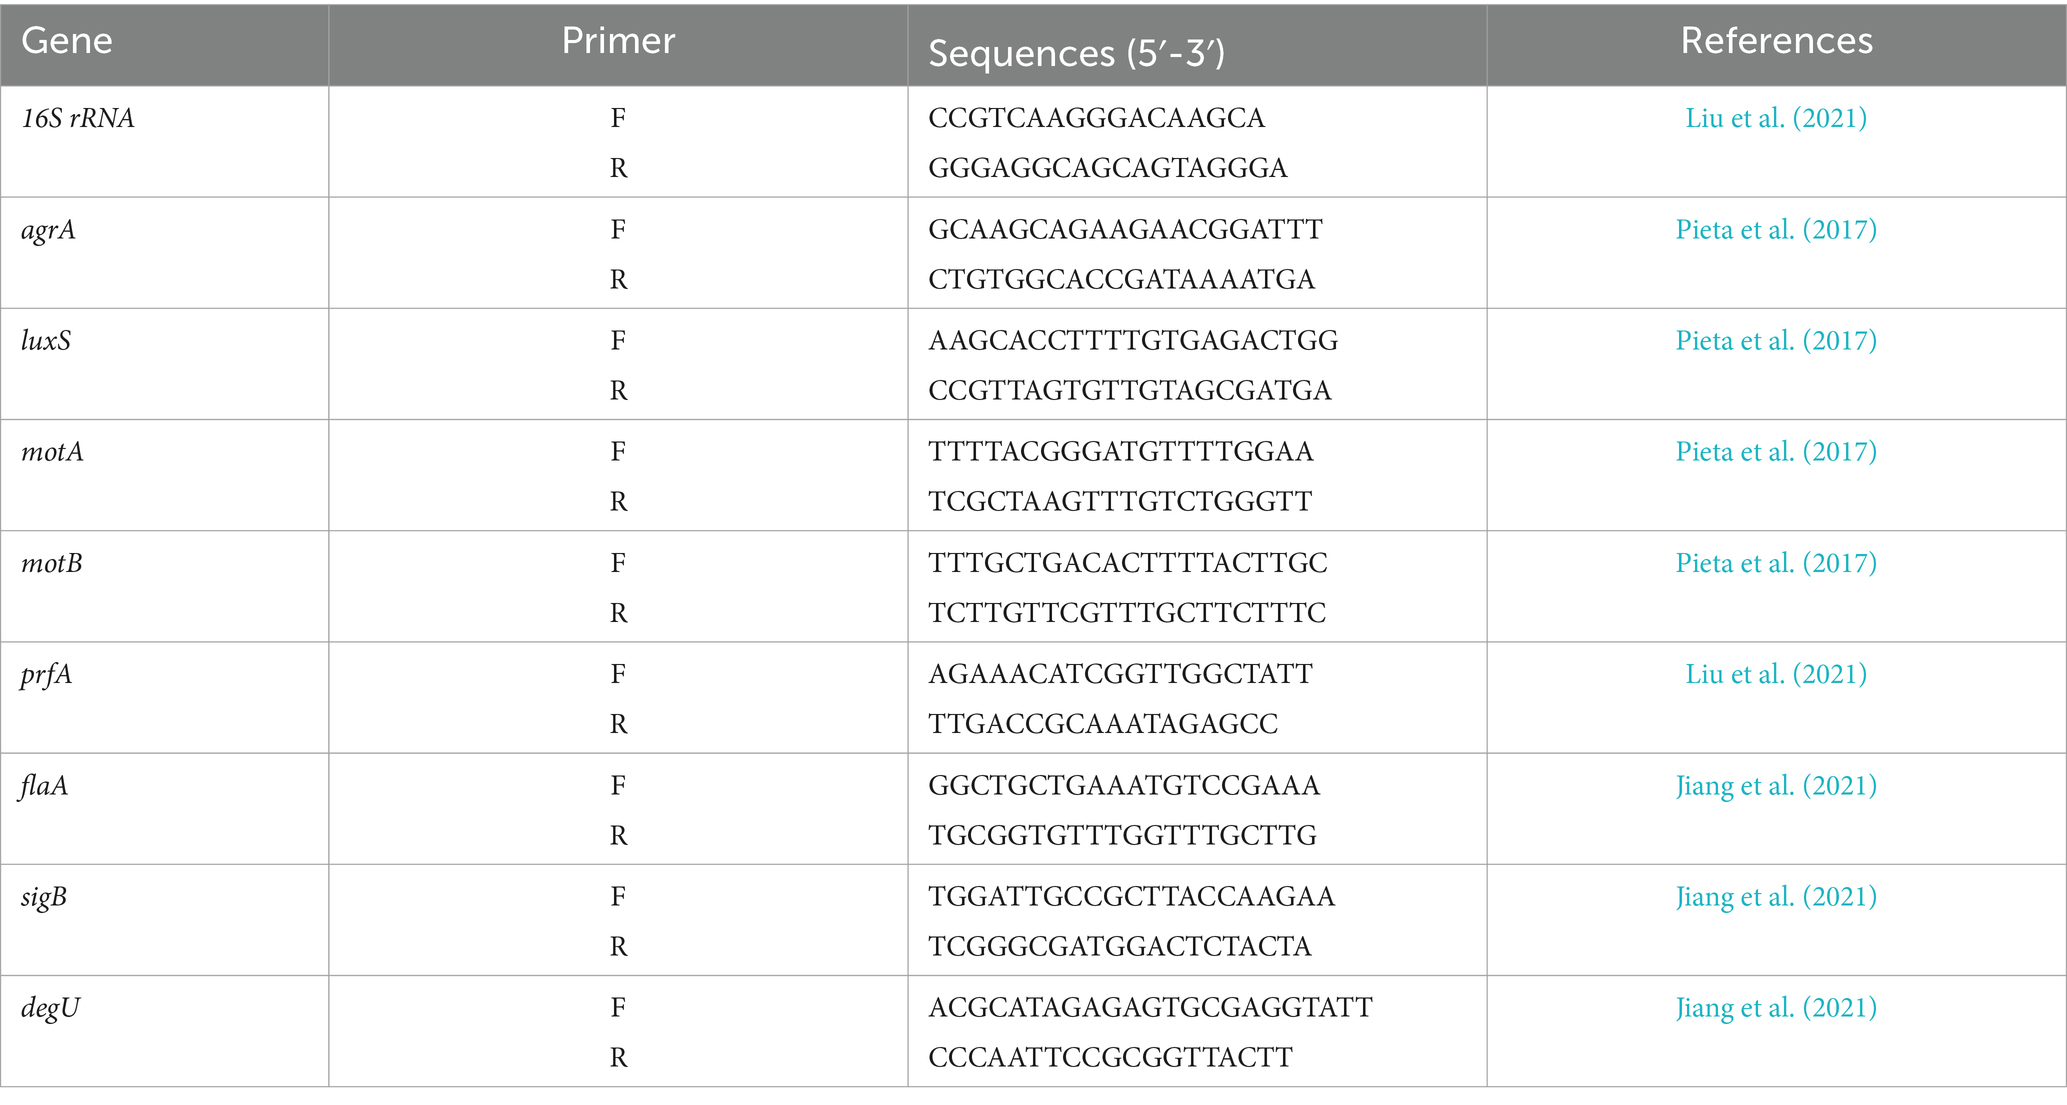Select the forward agrA sequence GCAAGCAGAAGAACGGATTT
The height and width of the screenshot is (1105, 2067).
click(x=1125, y=230)
